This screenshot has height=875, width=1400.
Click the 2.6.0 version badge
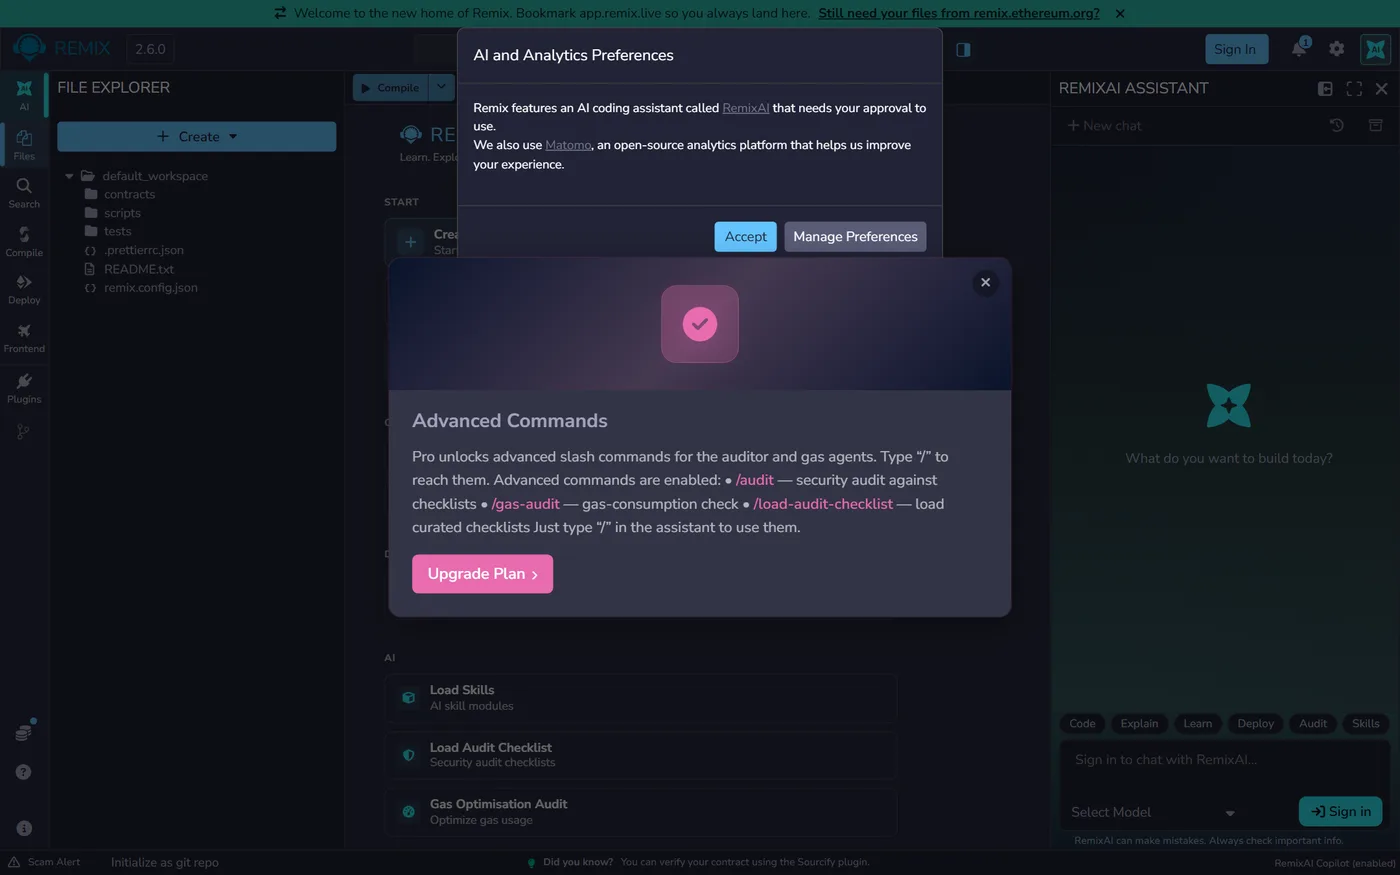(x=150, y=49)
